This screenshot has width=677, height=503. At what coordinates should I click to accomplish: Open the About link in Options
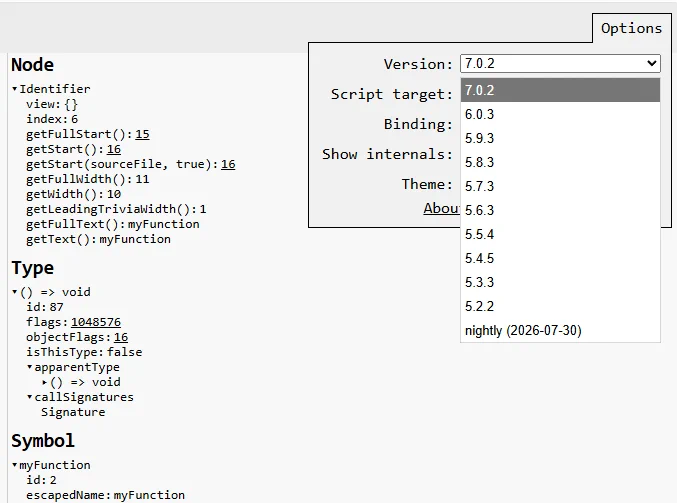tap(441, 208)
